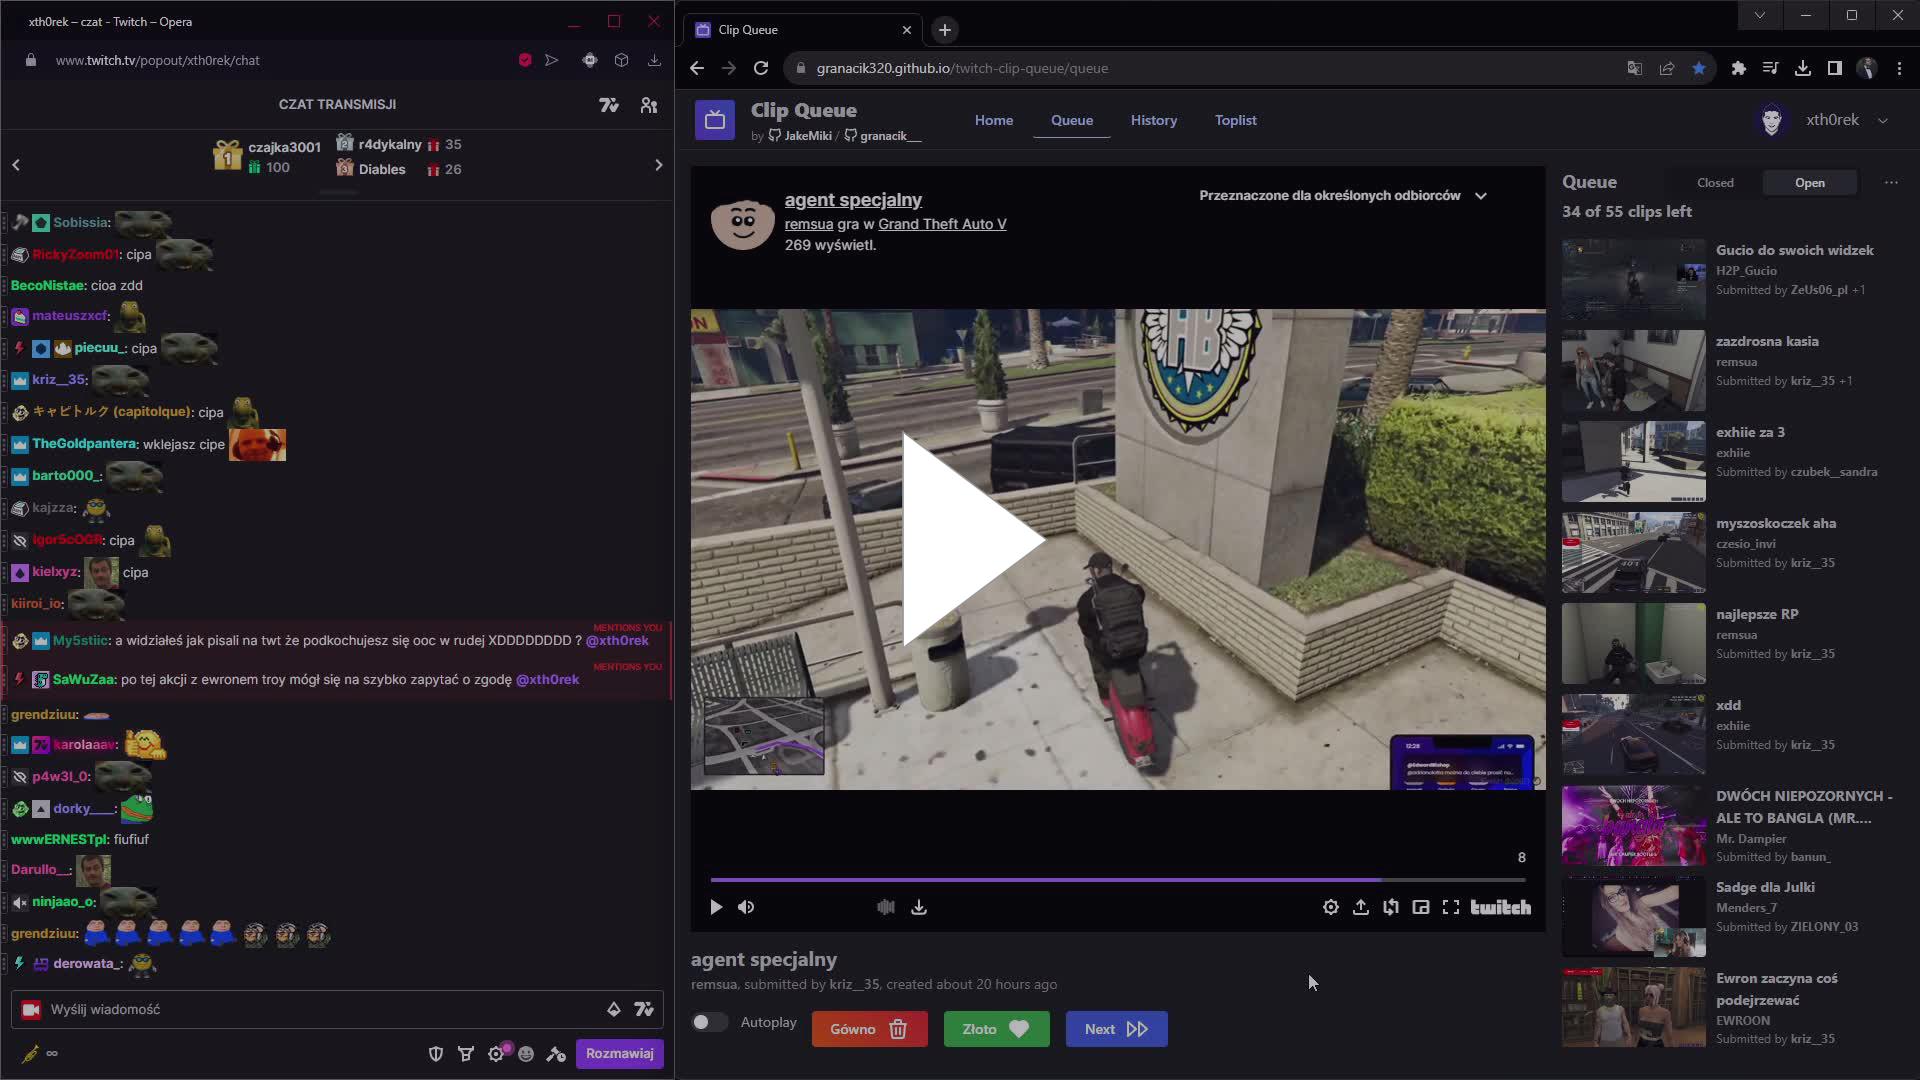Screen dimensions: 1920x1080
Task: Mute the clip player audio
Action: 746,907
